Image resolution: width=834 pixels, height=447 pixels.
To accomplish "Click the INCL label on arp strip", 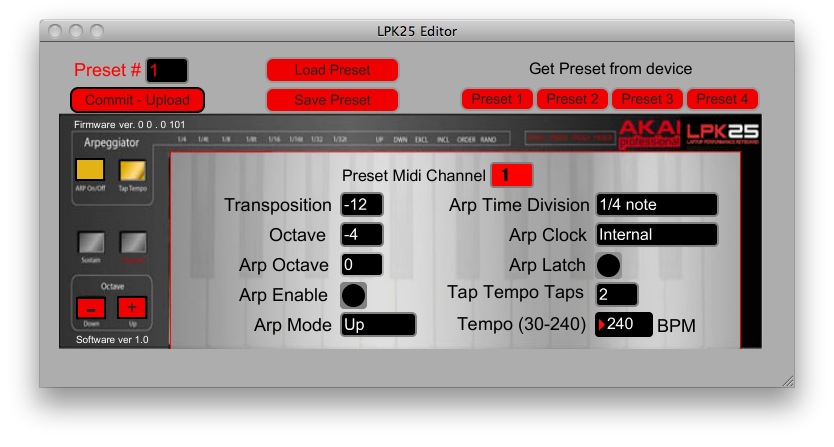I will [x=443, y=139].
